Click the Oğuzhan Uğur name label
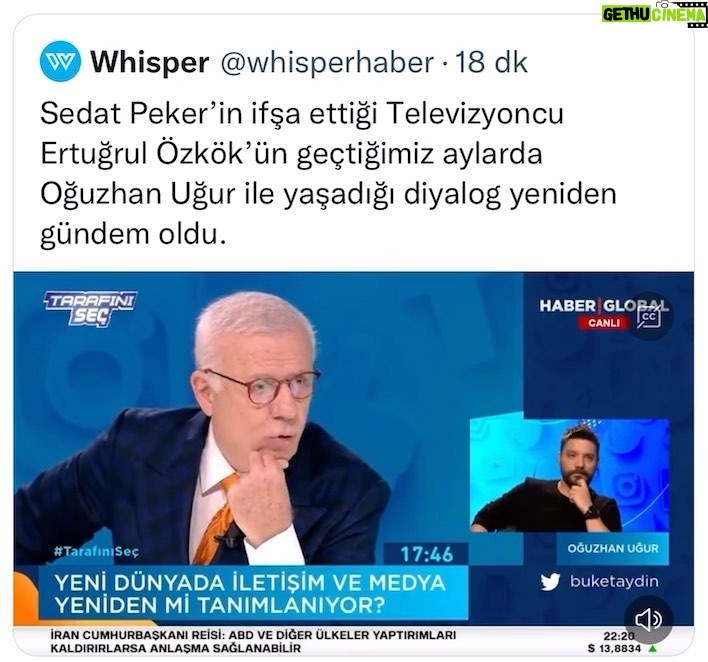 coord(613,548)
